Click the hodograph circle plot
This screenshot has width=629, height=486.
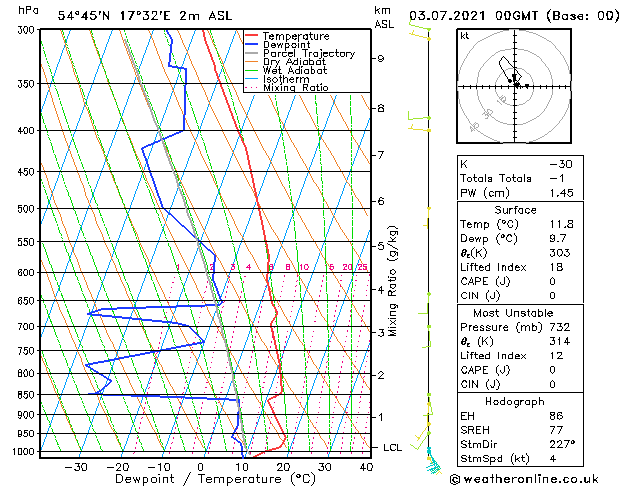516,86
